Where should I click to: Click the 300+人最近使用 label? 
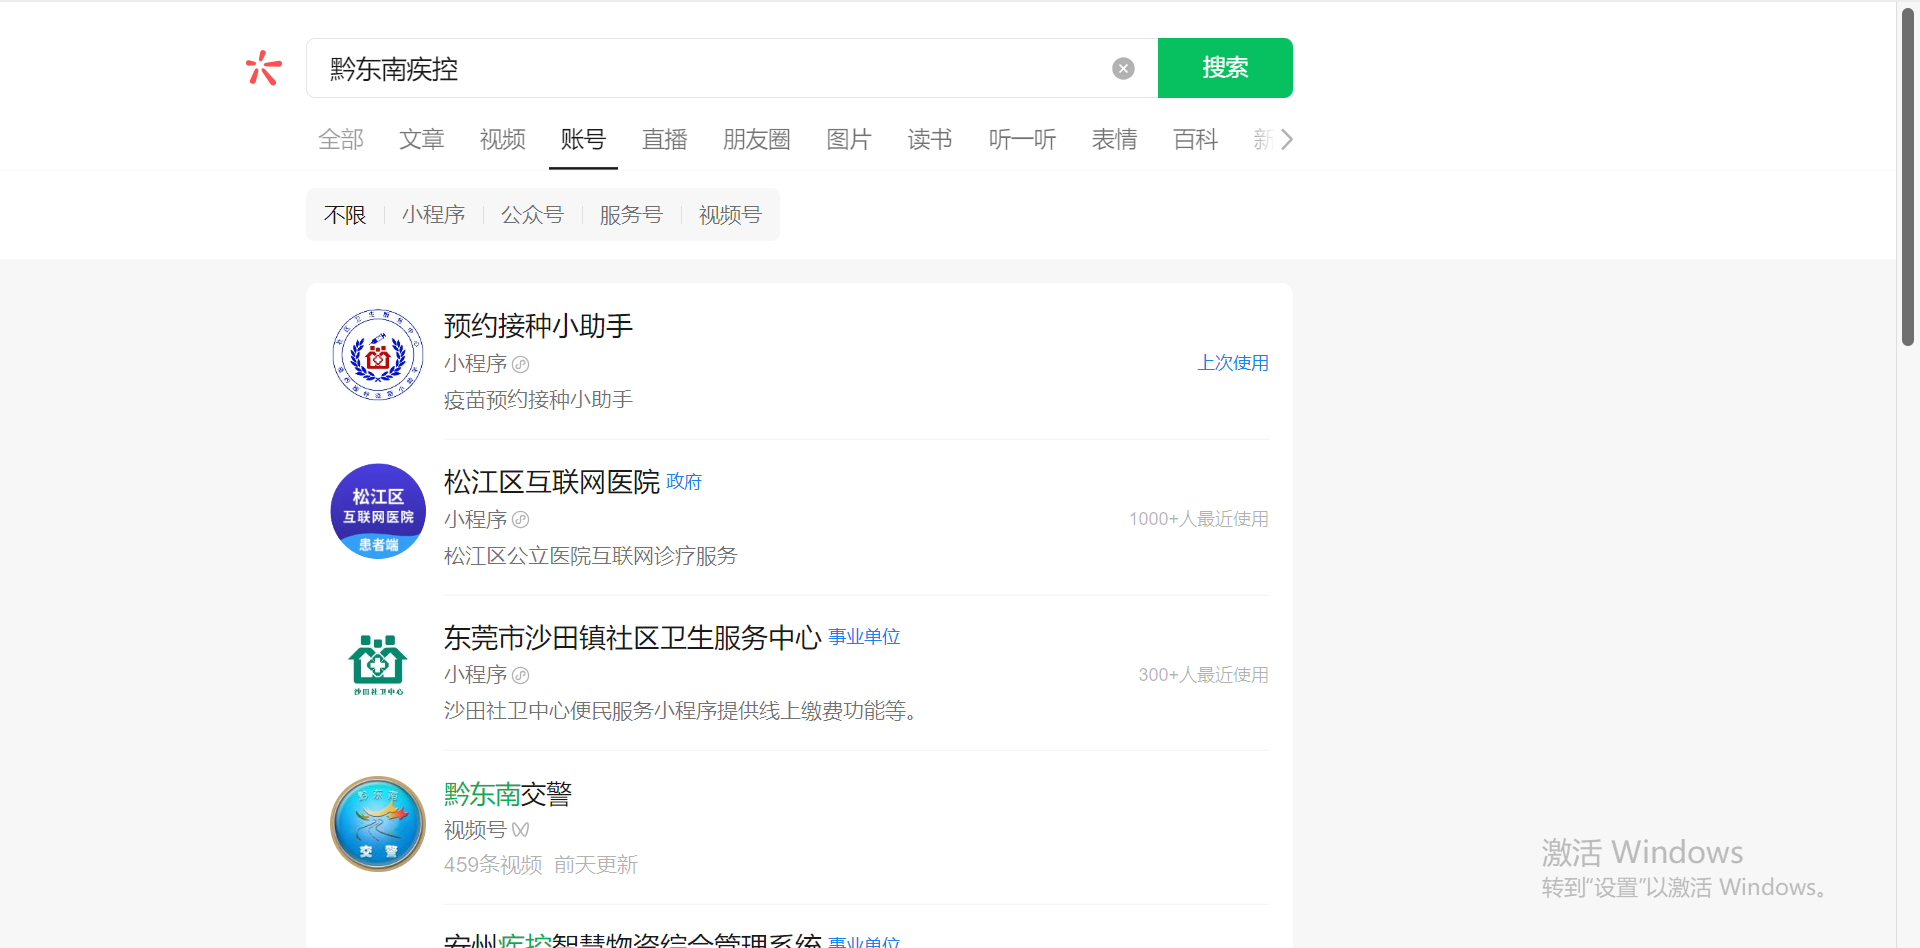click(1204, 675)
